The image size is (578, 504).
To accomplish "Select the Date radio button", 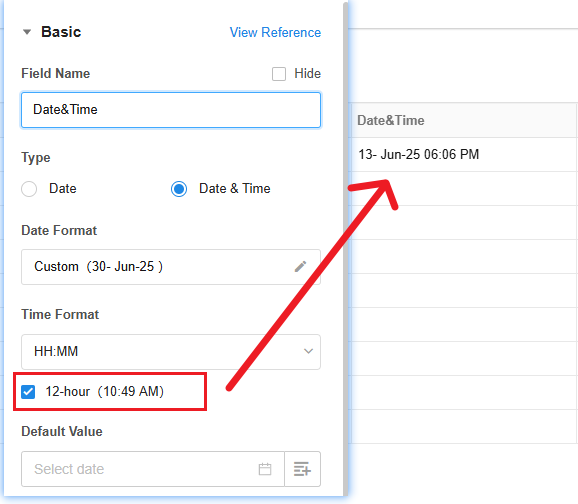I will (x=29, y=189).
